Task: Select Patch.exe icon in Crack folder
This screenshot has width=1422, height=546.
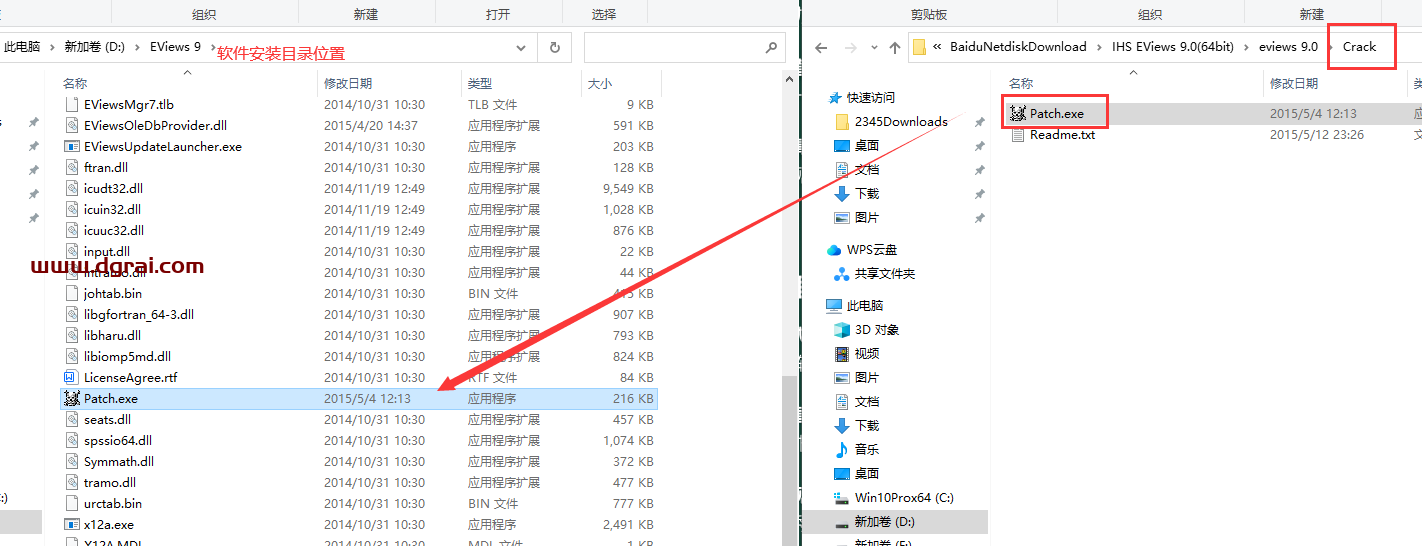Action: (x=1018, y=114)
